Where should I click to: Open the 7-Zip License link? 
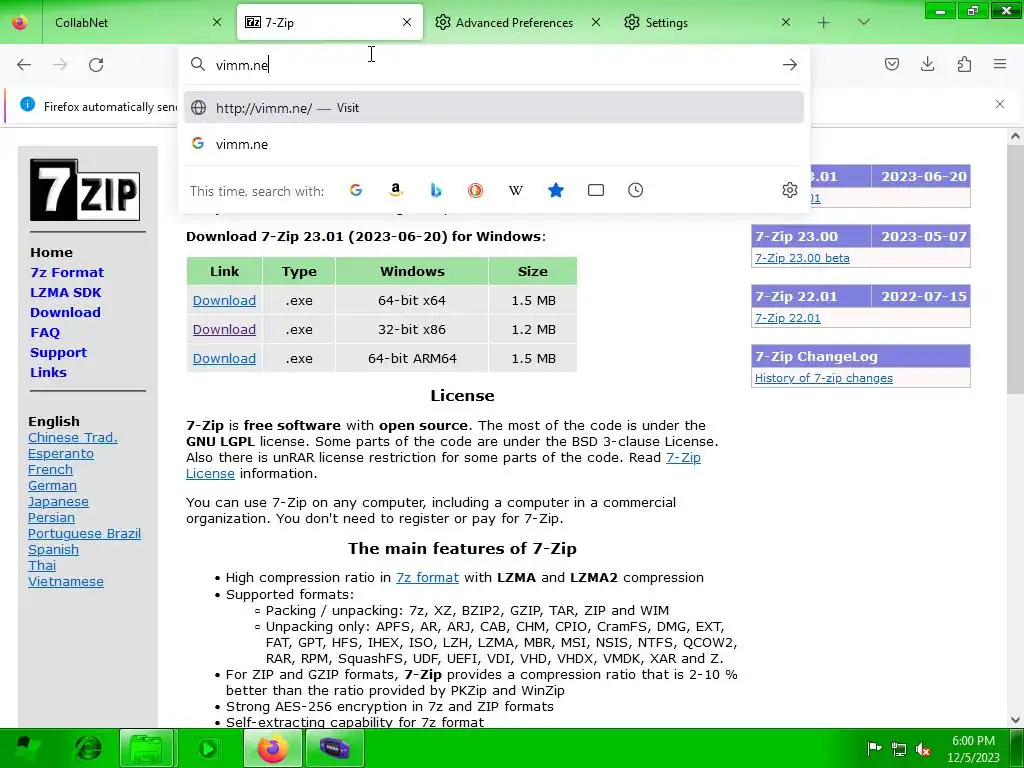683,457
